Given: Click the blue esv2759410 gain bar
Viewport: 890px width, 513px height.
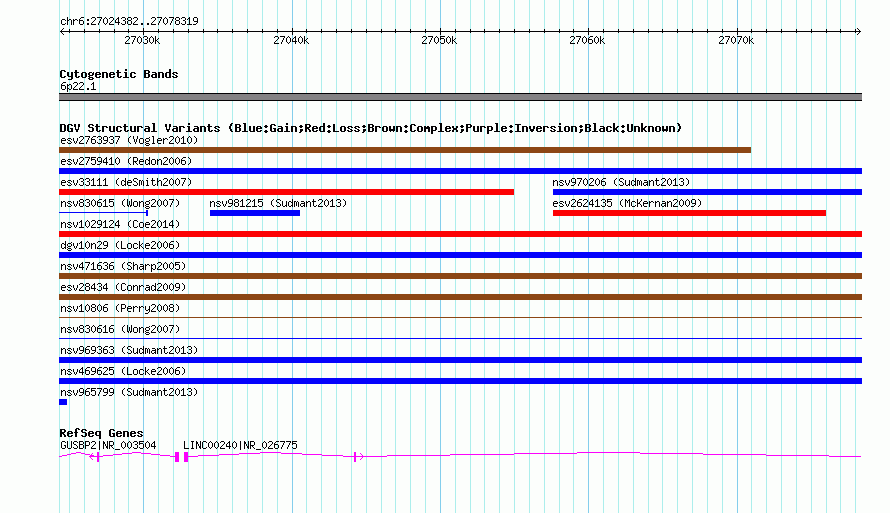Looking at the screenshot, I should tap(460, 171).
